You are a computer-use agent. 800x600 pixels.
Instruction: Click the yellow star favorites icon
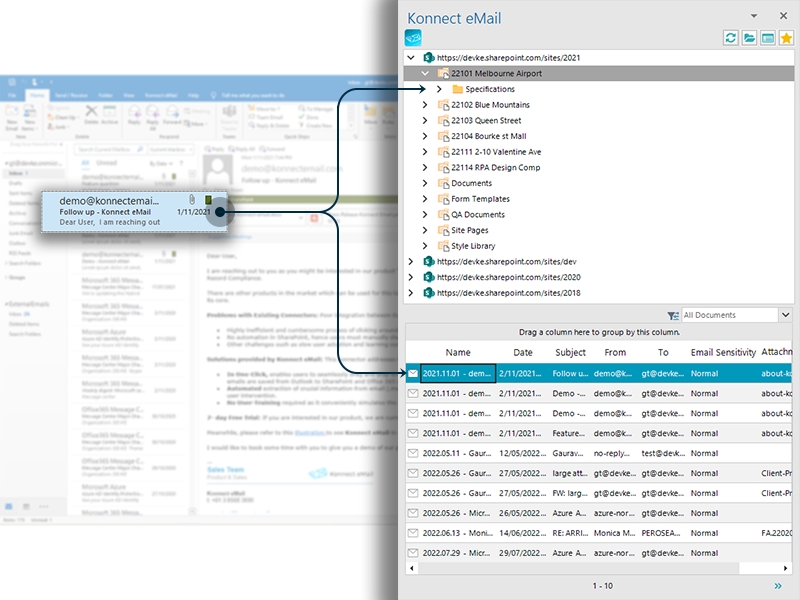[786, 38]
